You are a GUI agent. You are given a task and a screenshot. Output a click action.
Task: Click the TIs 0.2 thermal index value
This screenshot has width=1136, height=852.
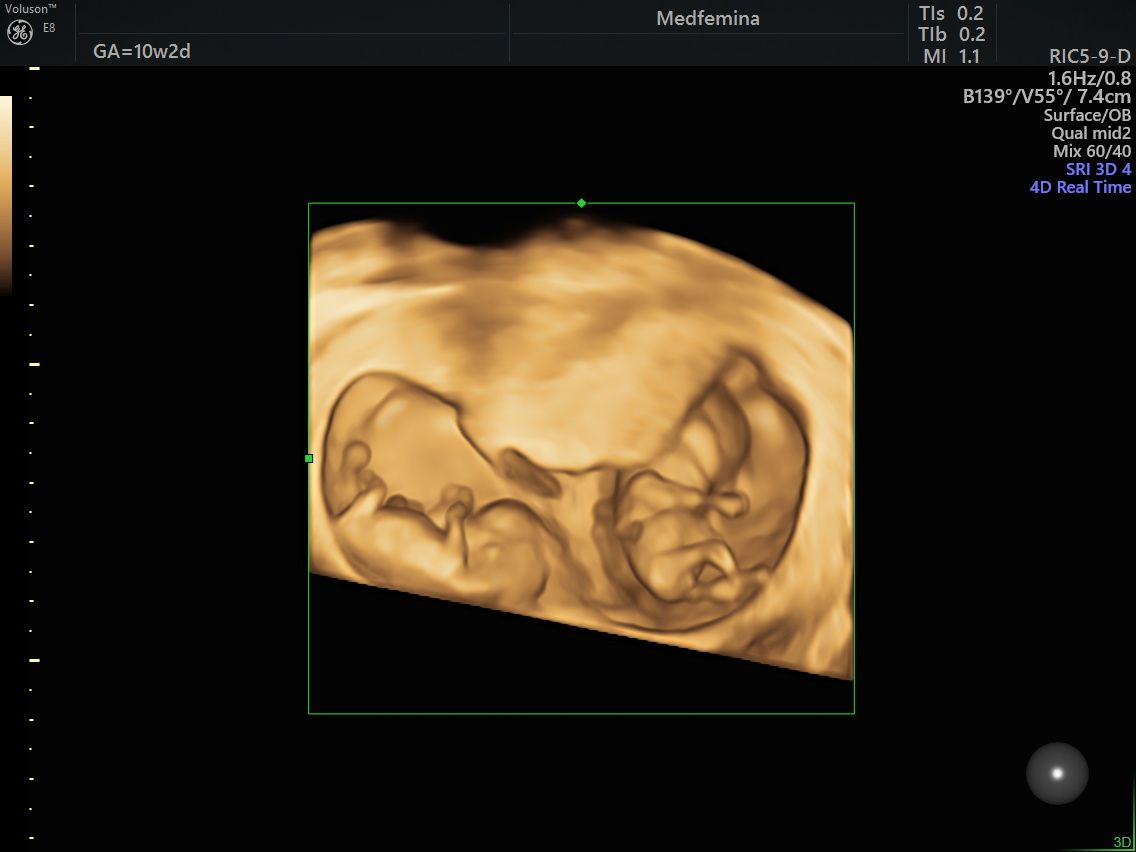pyautogui.click(x=951, y=13)
